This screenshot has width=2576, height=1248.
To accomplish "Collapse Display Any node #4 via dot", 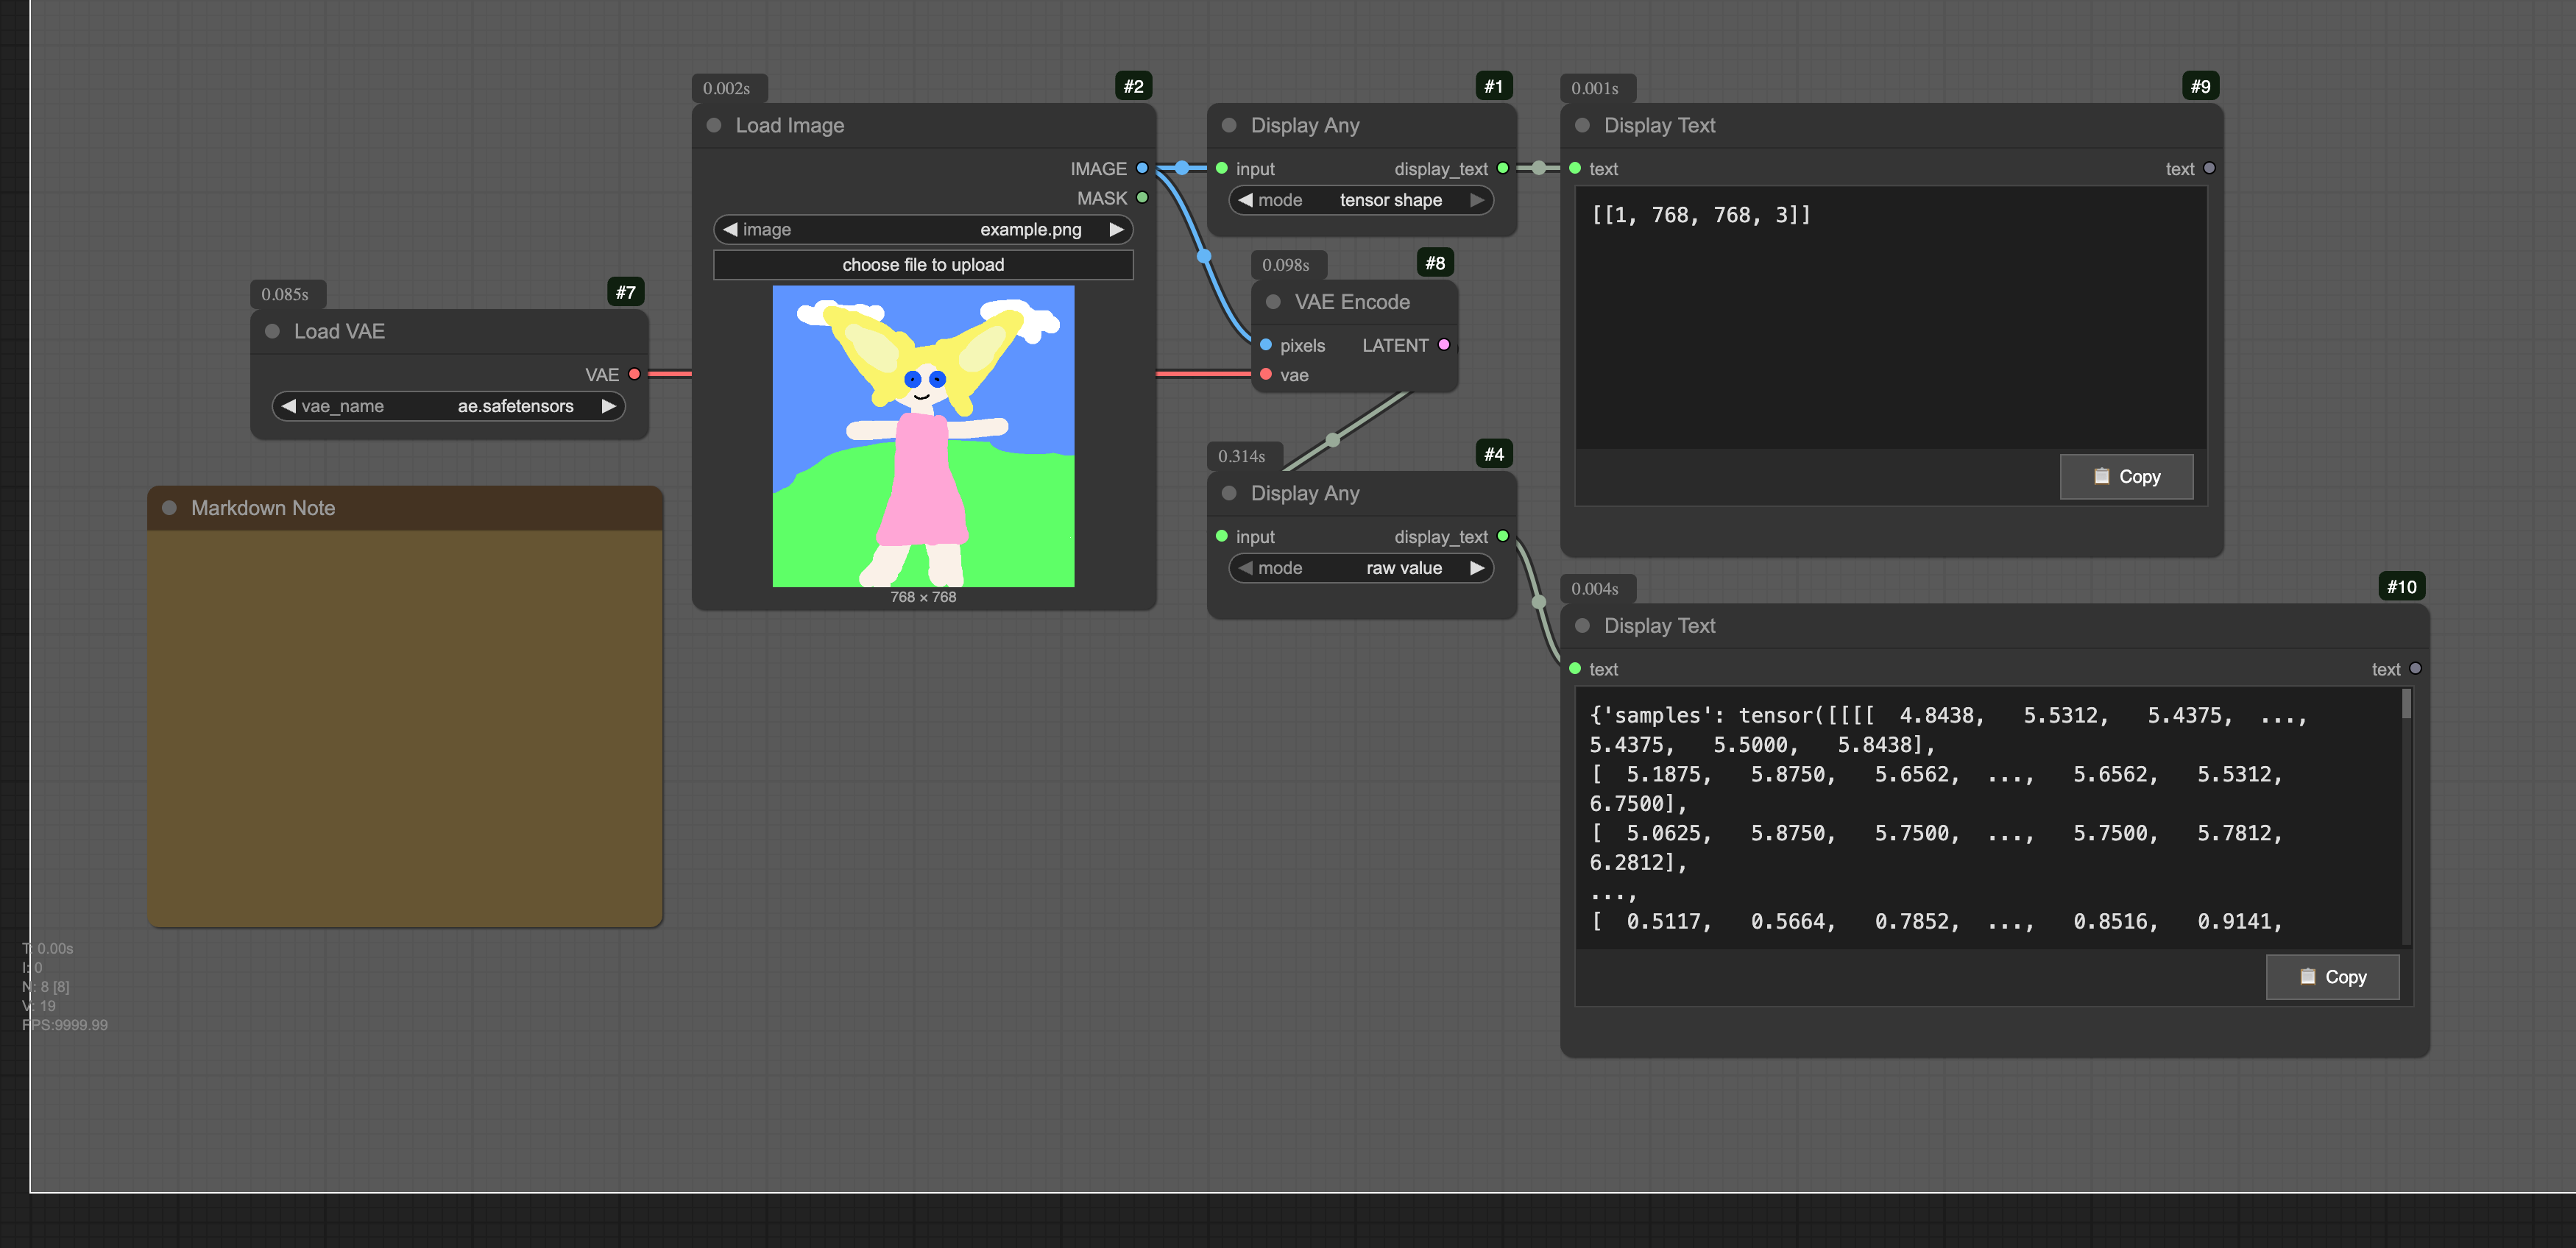I will point(1229,493).
